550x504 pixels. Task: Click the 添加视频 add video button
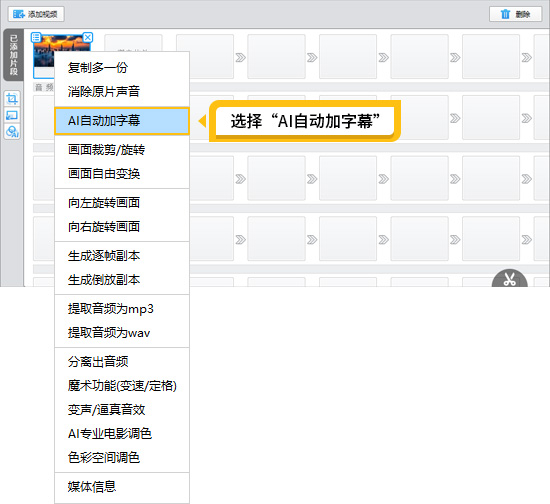(x=36, y=14)
